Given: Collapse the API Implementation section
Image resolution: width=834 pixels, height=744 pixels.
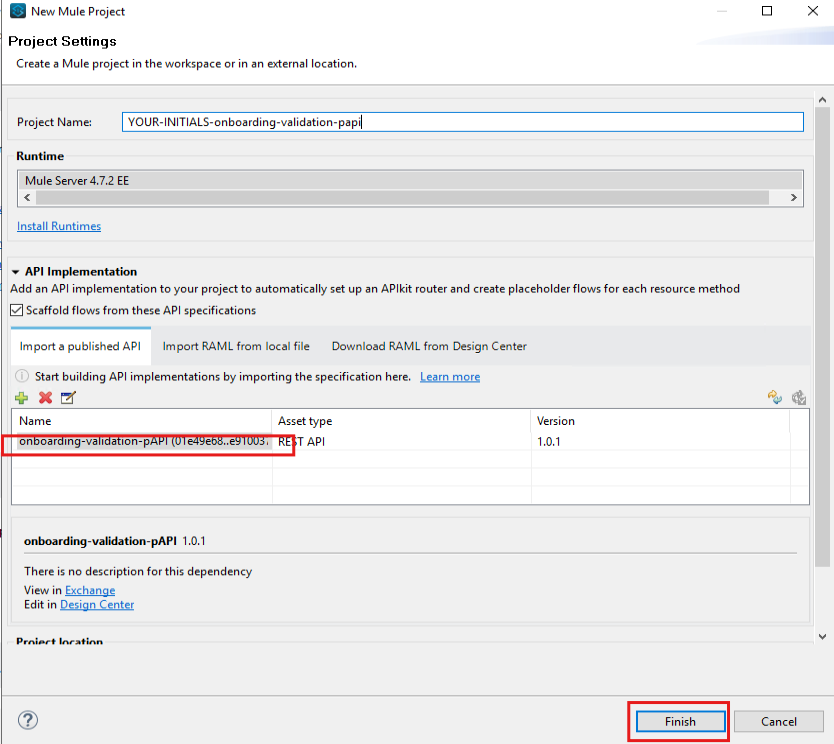Looking at the screenshot, I should click(x=16, y=272).
